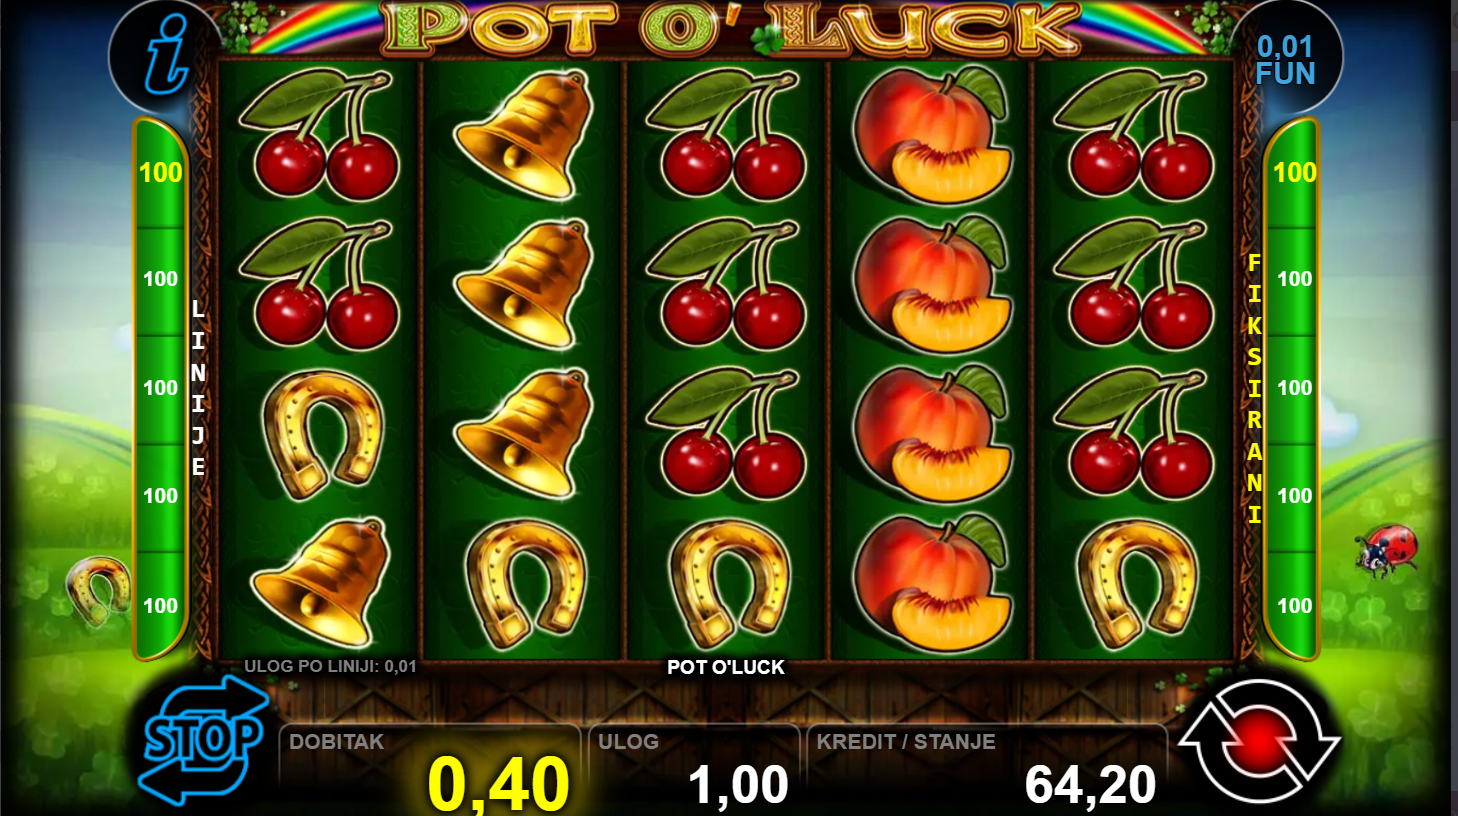Click the bottom bell on first reel
The width and height of the screenshot is (1458, 816).
(x=321, y=583)
